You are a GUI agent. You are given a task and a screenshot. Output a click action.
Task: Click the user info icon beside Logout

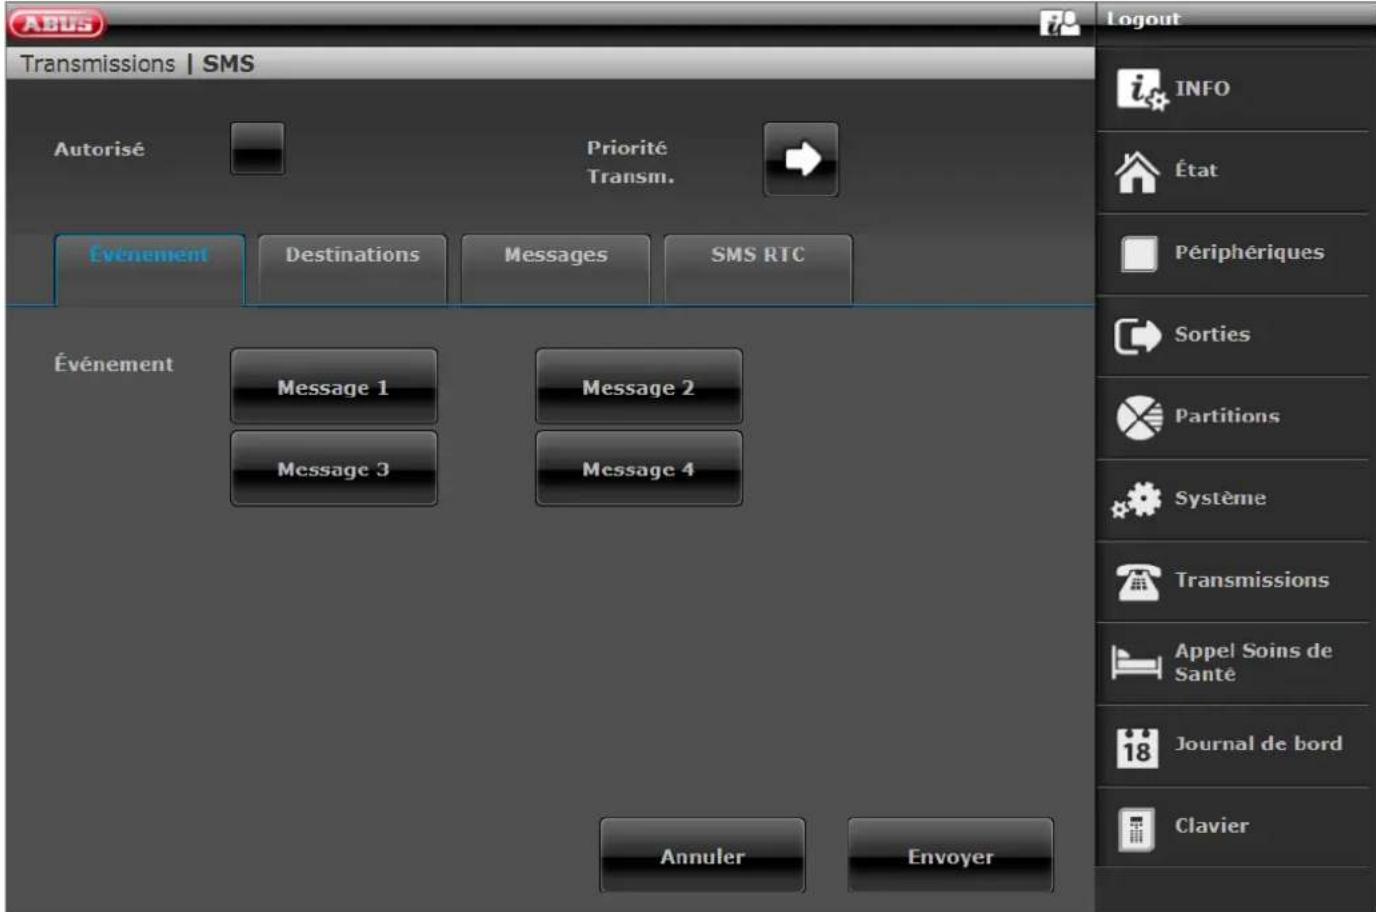[1059, 23]
